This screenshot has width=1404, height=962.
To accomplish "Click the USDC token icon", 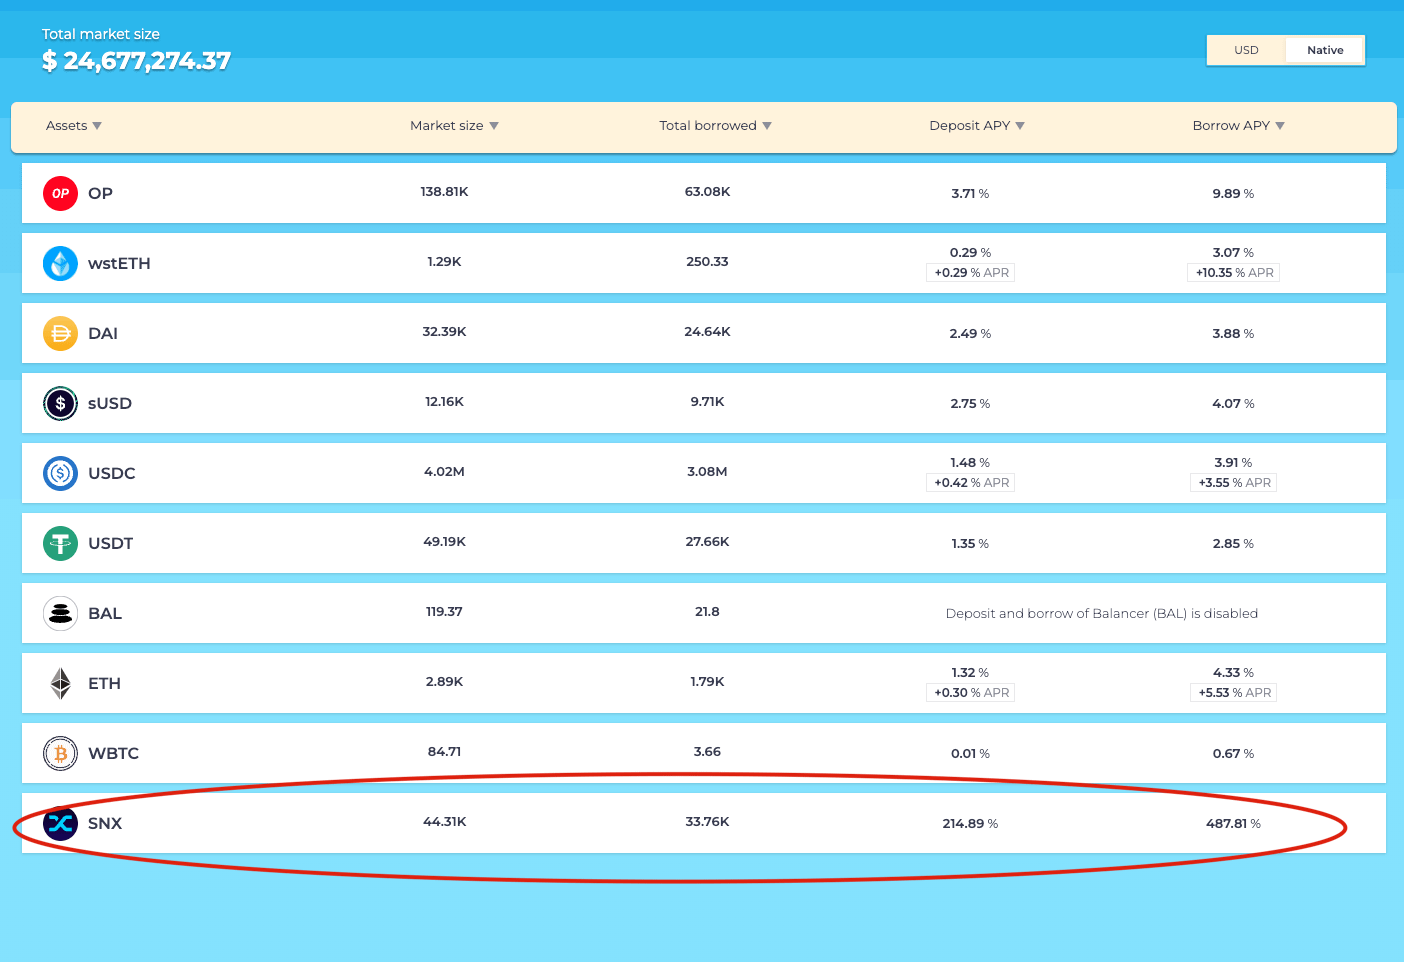I will (60, 473).
